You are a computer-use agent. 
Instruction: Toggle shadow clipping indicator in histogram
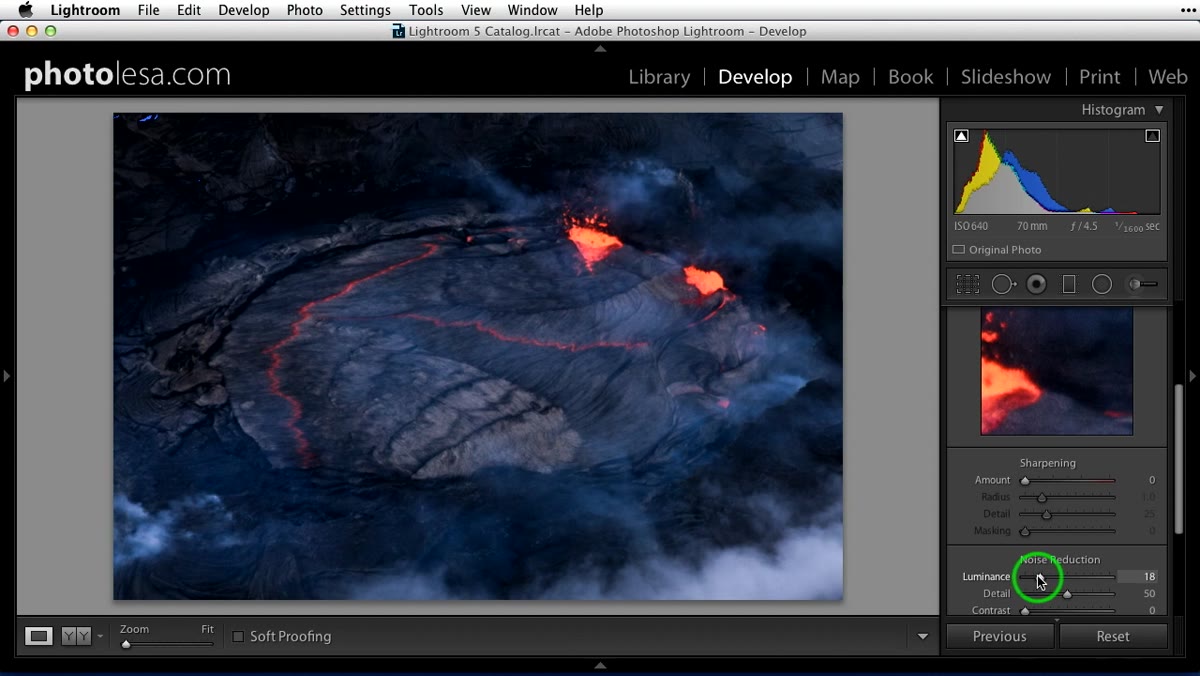(961, 136)
